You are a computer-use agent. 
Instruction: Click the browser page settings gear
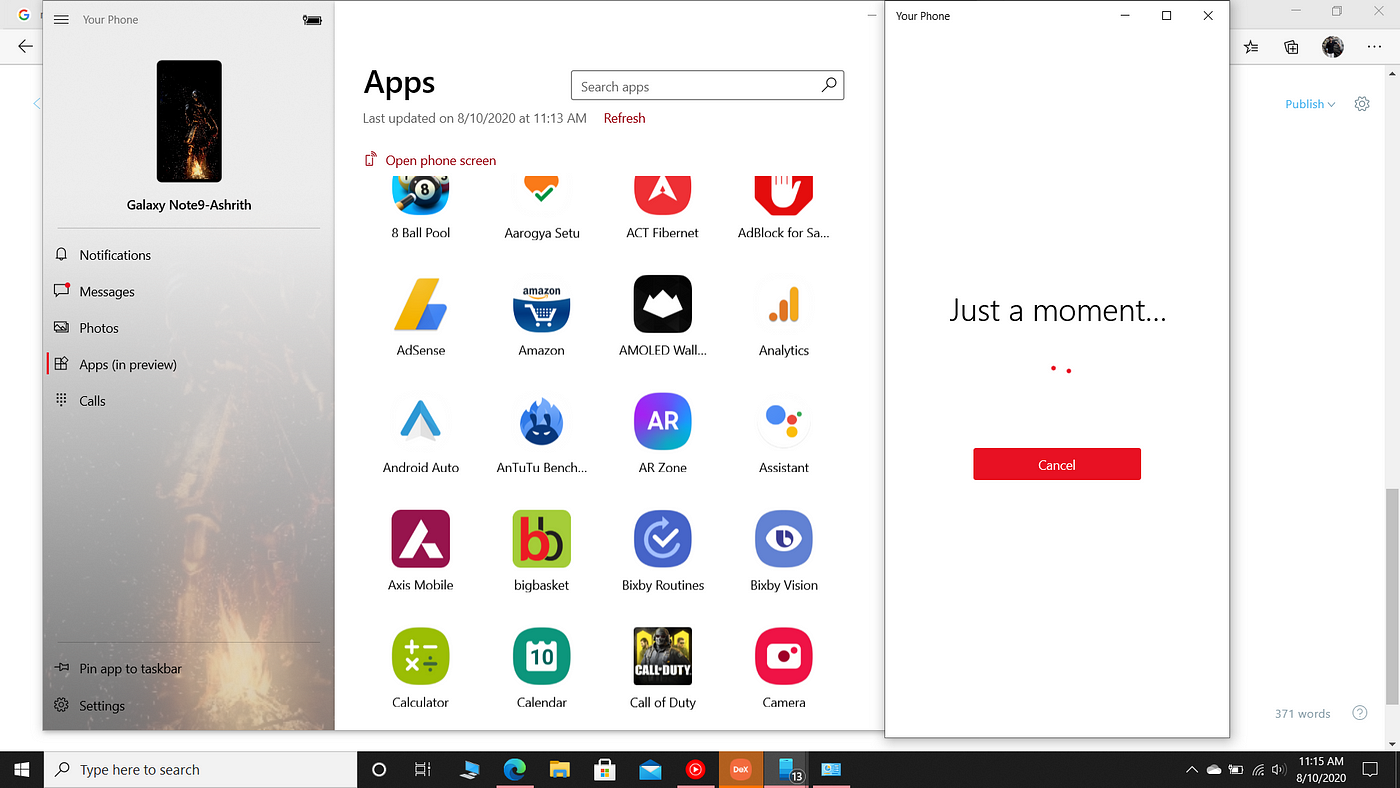1362,104
